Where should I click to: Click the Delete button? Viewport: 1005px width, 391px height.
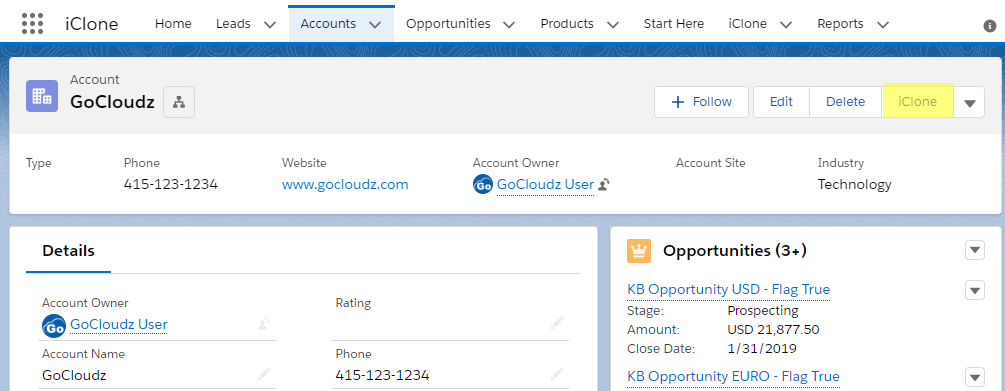coord(845,102)
